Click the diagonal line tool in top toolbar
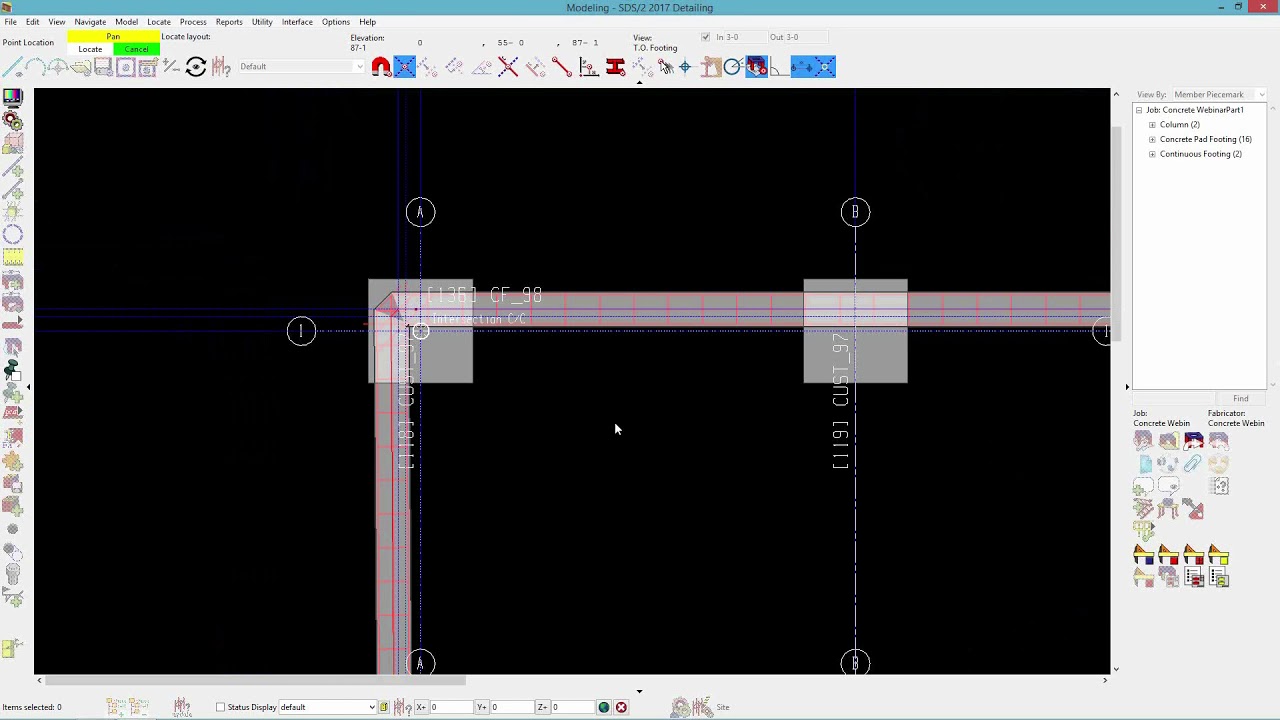 [13, 67]
